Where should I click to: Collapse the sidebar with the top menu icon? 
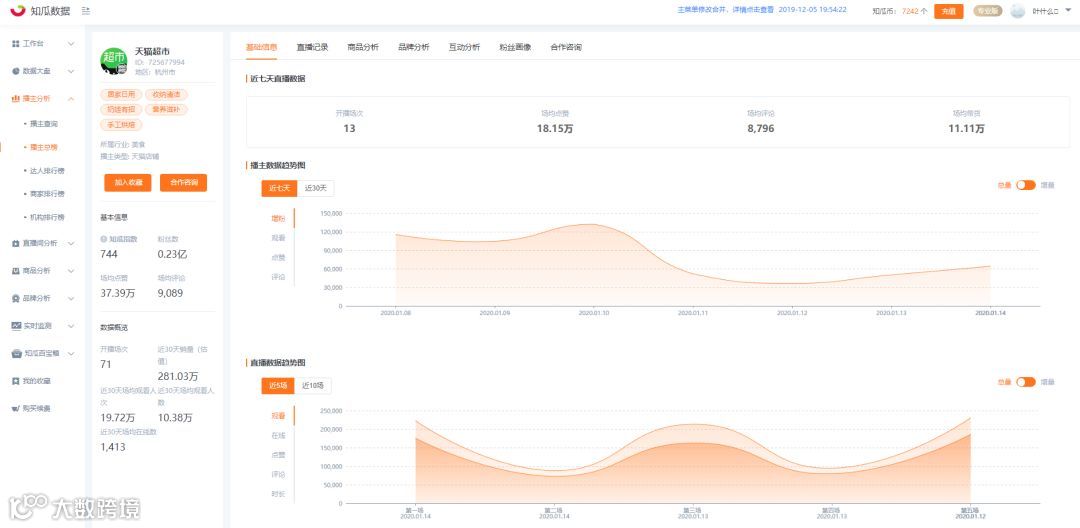[85, 10]
